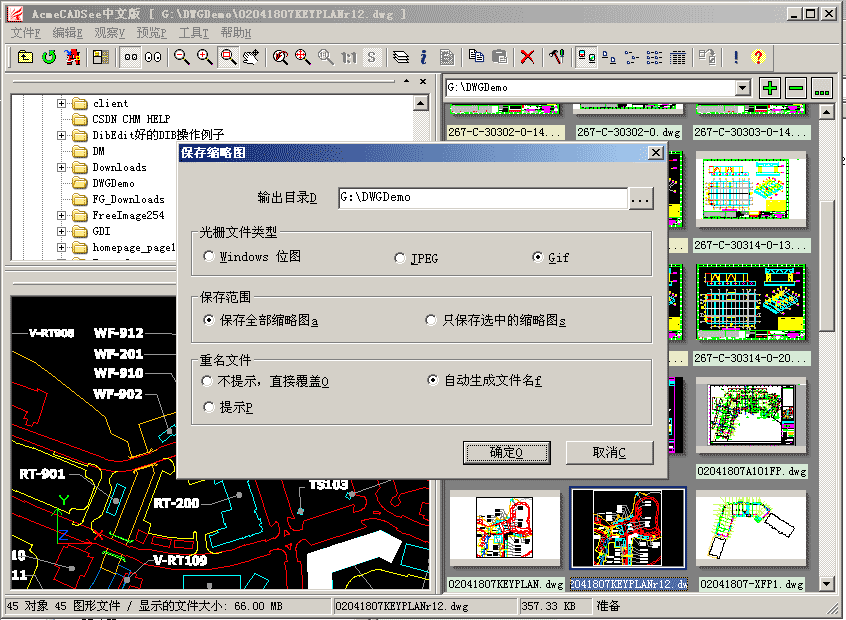Open the 工具T menu
The width and height of the screenshot is (846, 620).
(193, 33)
